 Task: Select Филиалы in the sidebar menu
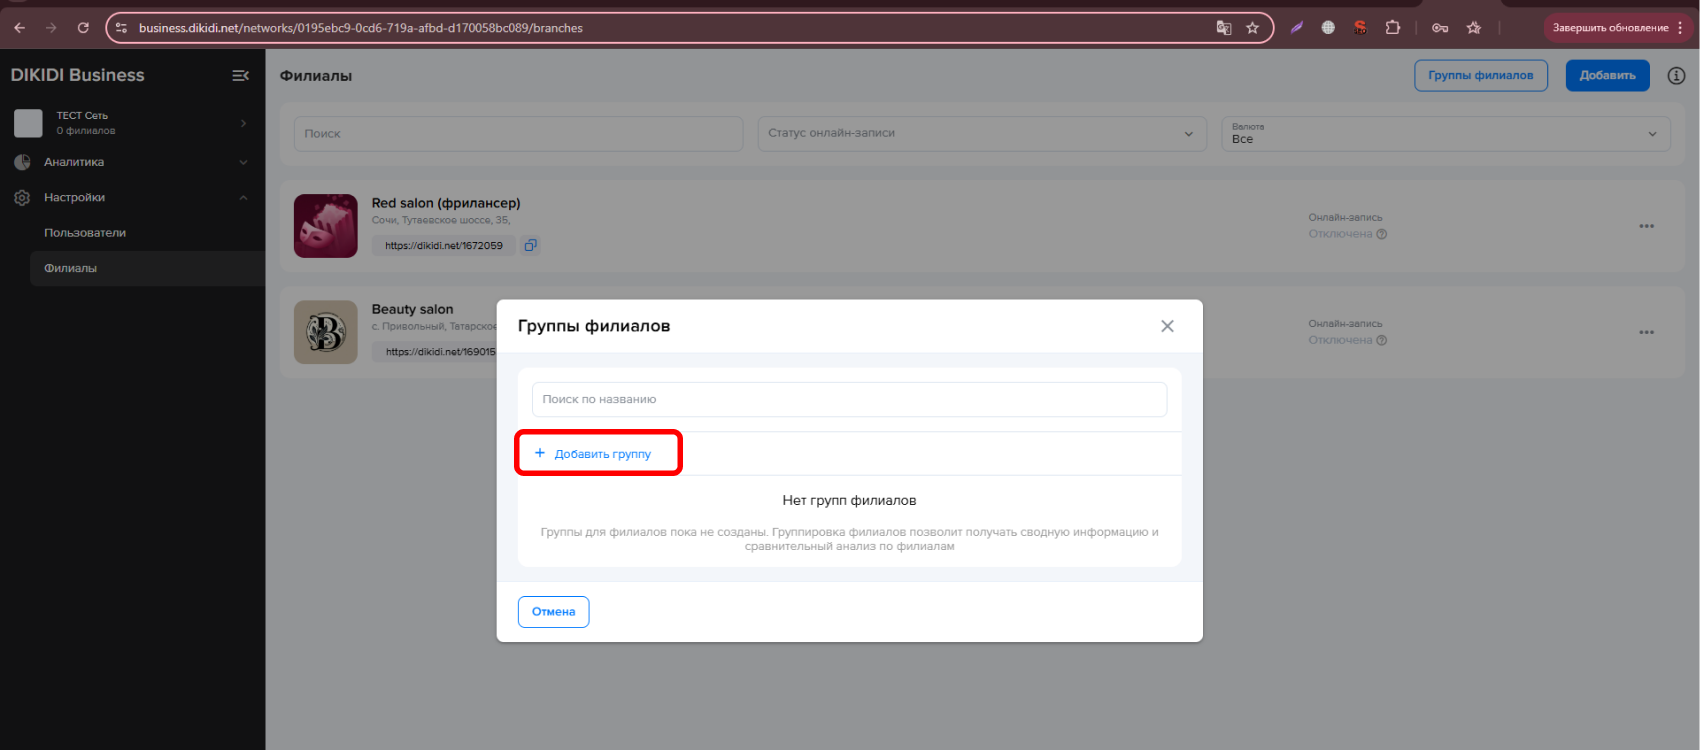[70, 268]
